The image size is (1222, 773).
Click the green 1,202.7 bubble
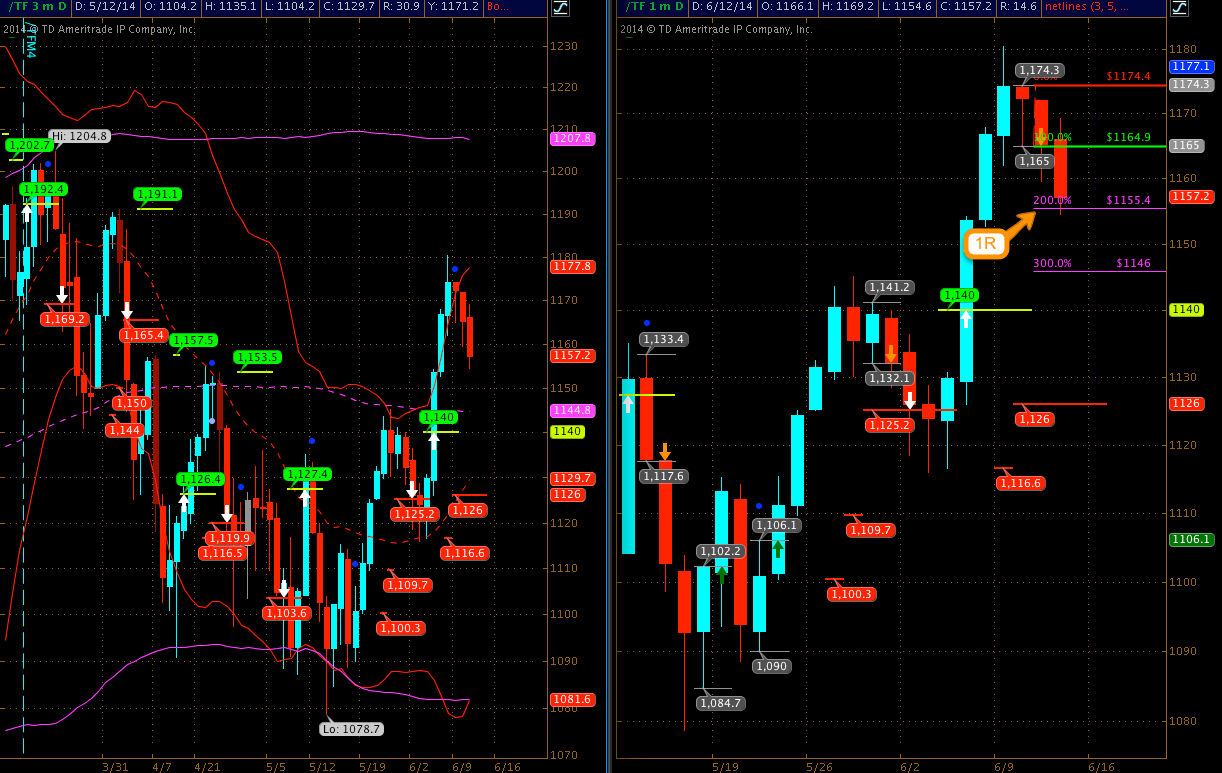click(x=29, y=145)
